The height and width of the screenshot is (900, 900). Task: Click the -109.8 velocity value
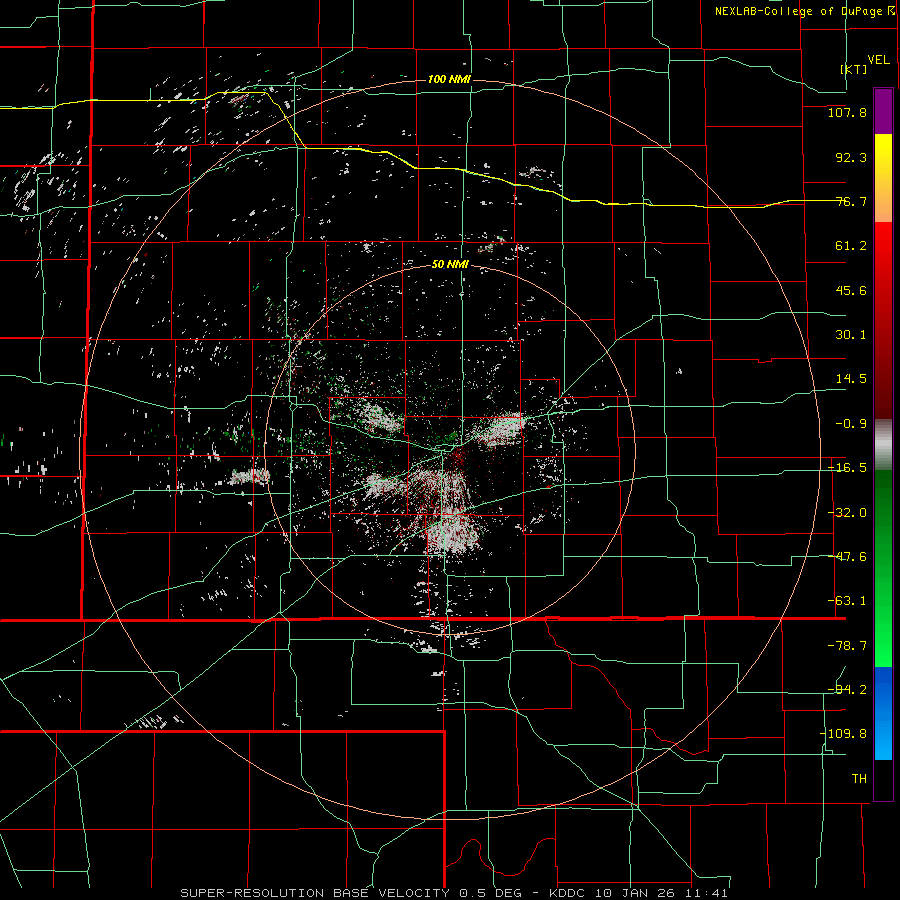(843, 734)
